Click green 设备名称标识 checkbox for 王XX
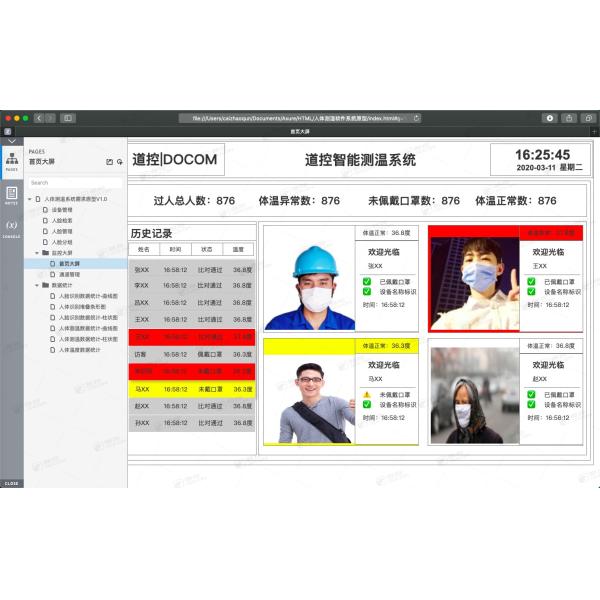The width and height of the screenshot is (600, 600). pos(531,292)
